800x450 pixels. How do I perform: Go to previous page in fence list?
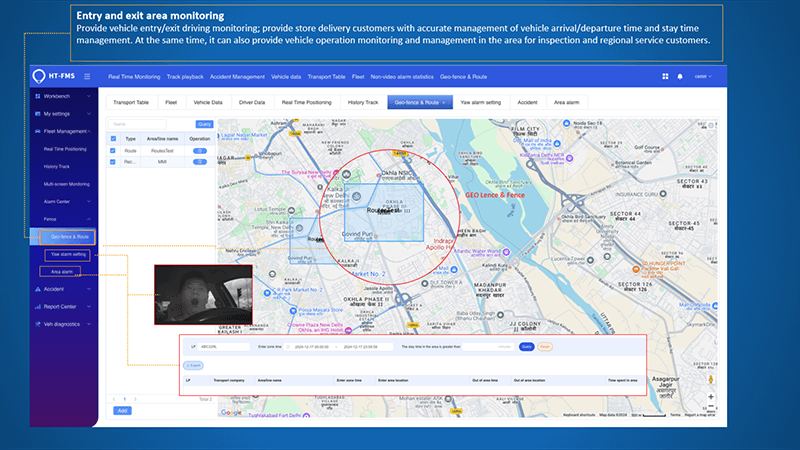pyautogui.click(x=114, y=399)
